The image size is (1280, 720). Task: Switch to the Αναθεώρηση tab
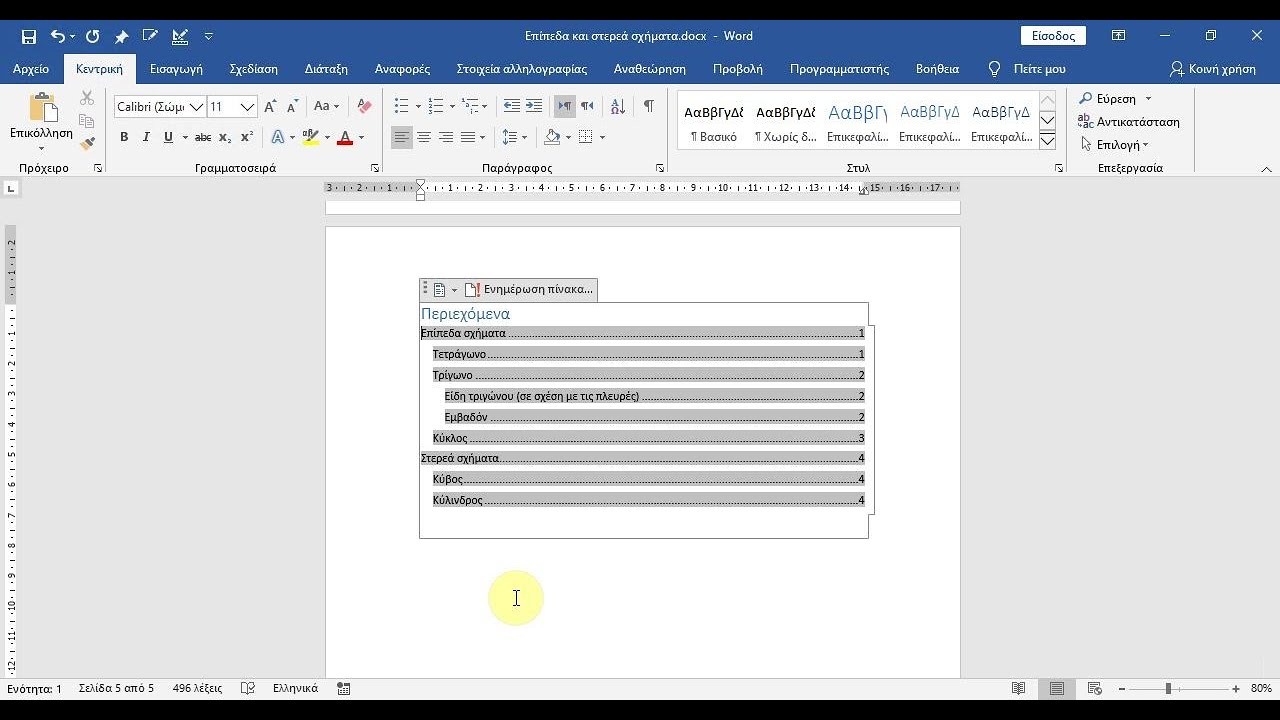point(650,69)
